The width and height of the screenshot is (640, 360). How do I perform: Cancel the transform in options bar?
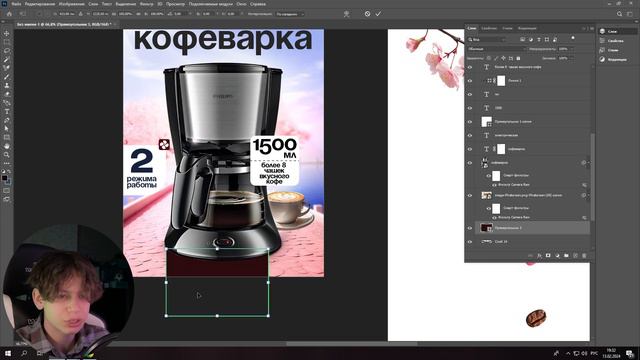pyautogui.click(x=367, y=14)
